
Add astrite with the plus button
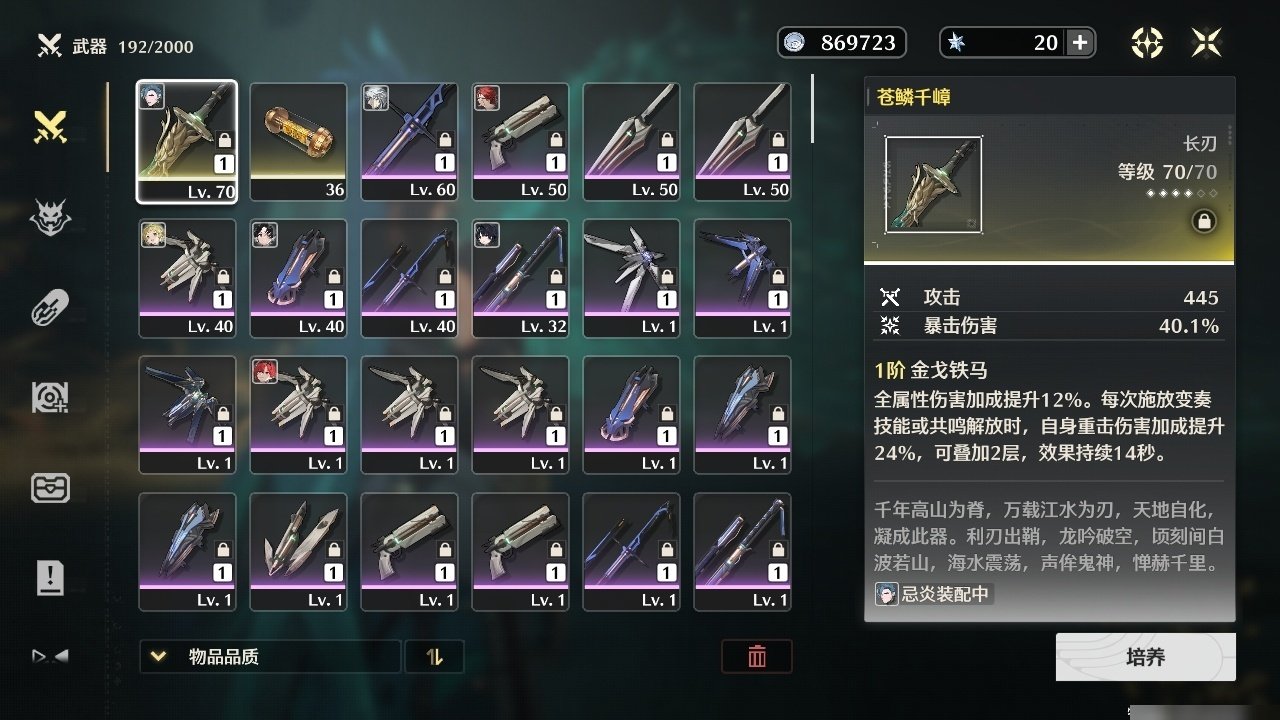click(x=1079, y=42)
